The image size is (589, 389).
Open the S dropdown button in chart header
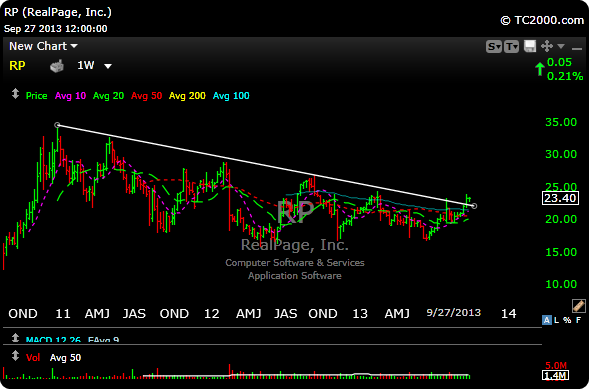[494, 47]
